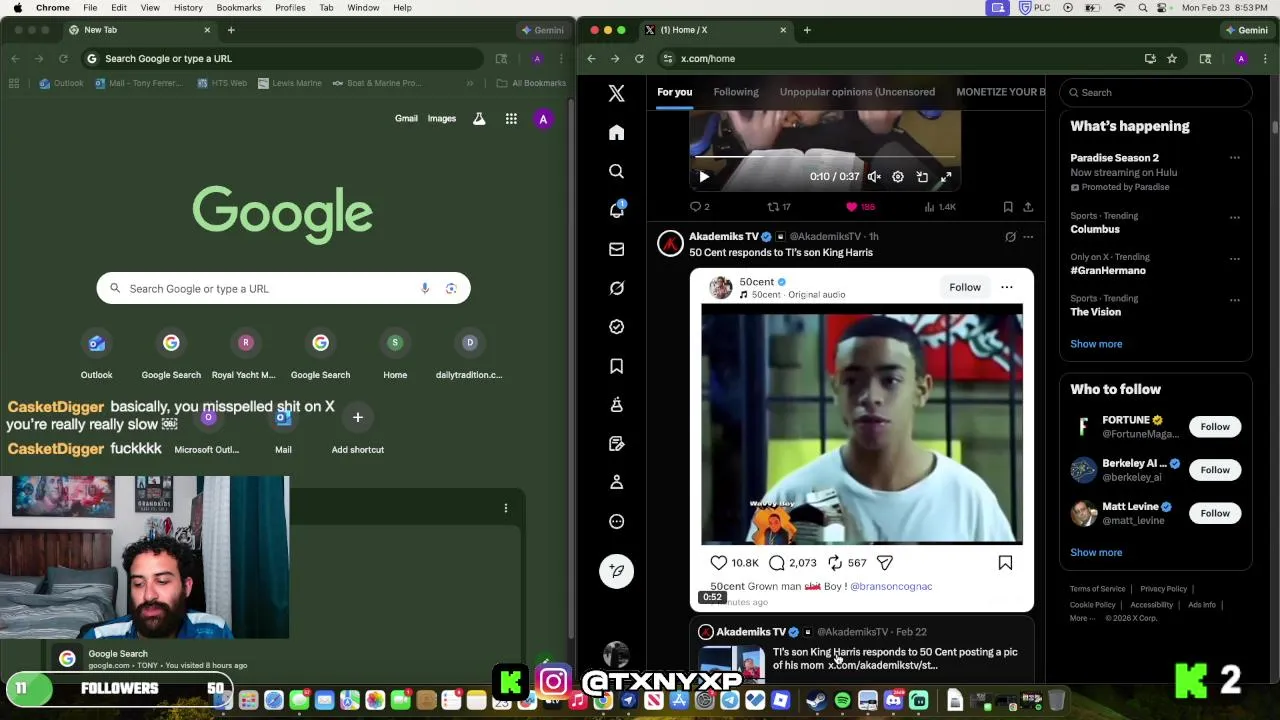Bookmark x.com with star icon
The height and width of the screenshot is (720, 1280).
coord(1172,59)
